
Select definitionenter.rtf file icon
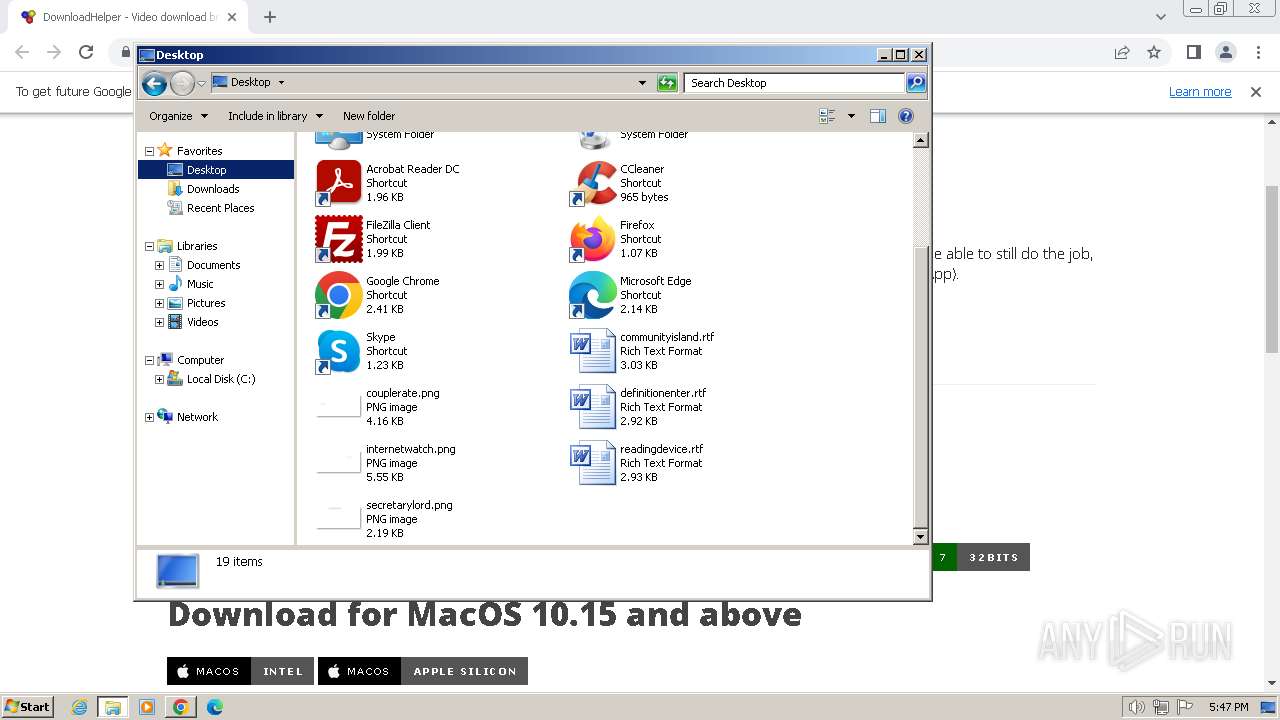click(592, 407)
